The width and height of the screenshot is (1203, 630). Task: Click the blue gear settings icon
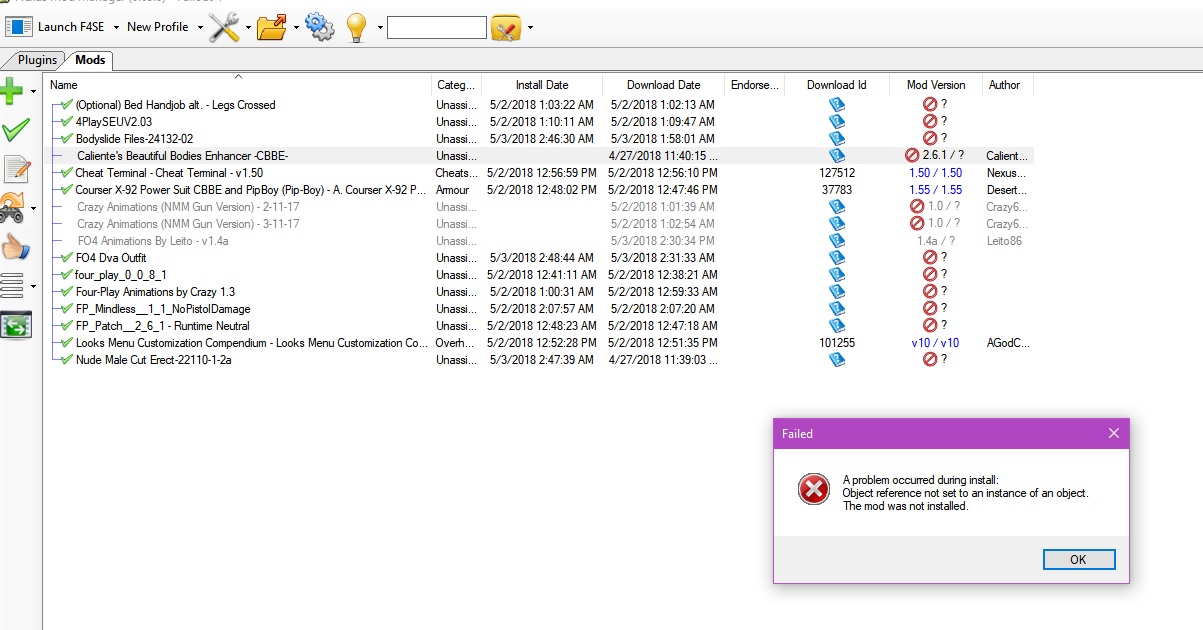(320, 27)
